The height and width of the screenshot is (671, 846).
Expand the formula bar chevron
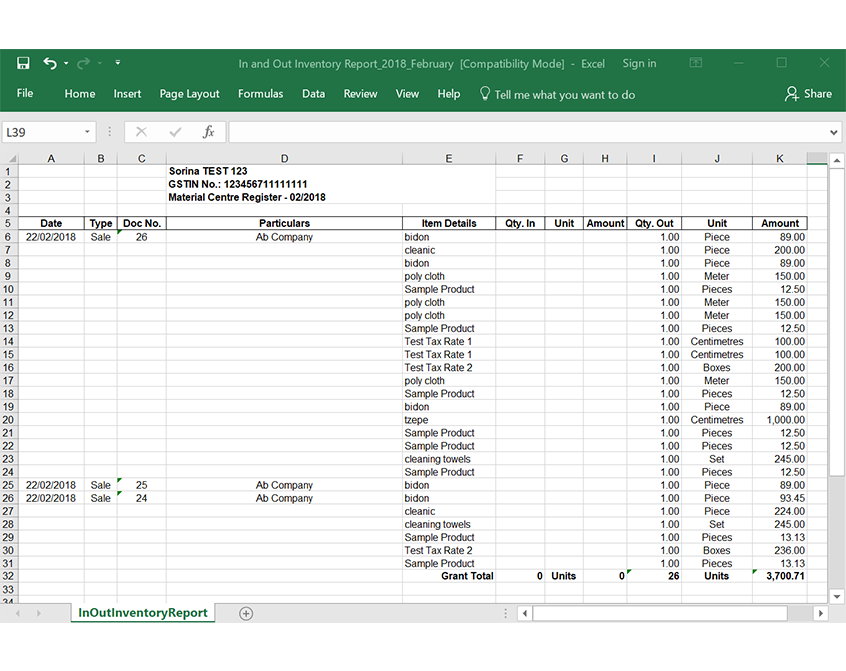pos(834,132)
